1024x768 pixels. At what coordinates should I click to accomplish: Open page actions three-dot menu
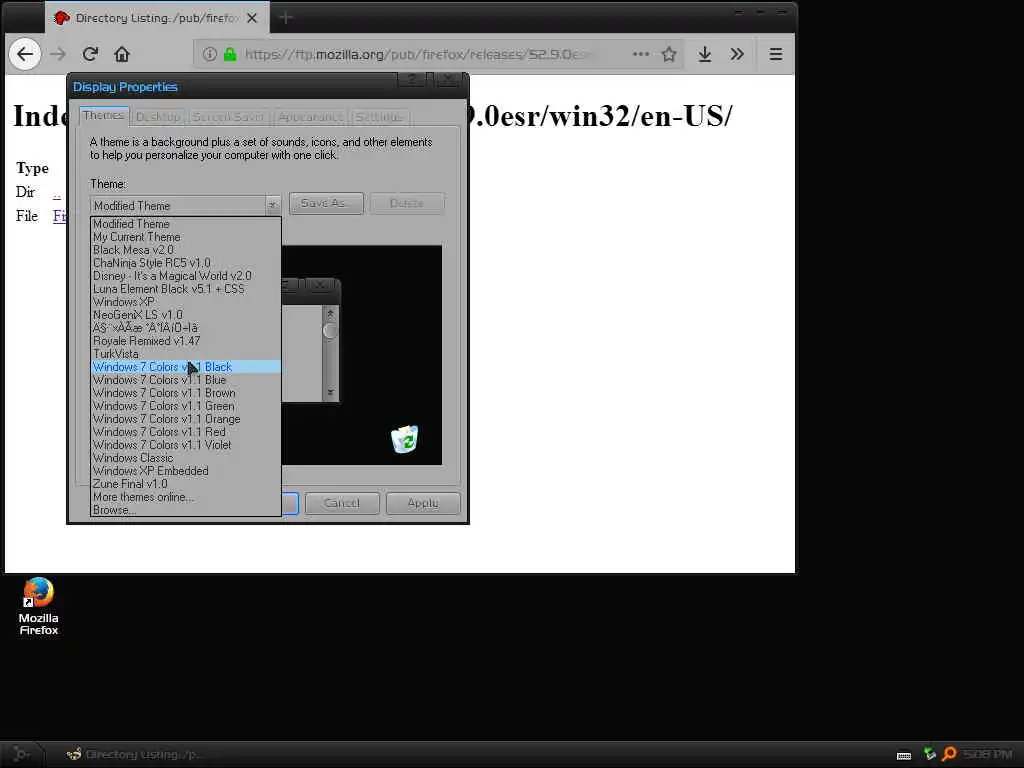tap(641, 54)
